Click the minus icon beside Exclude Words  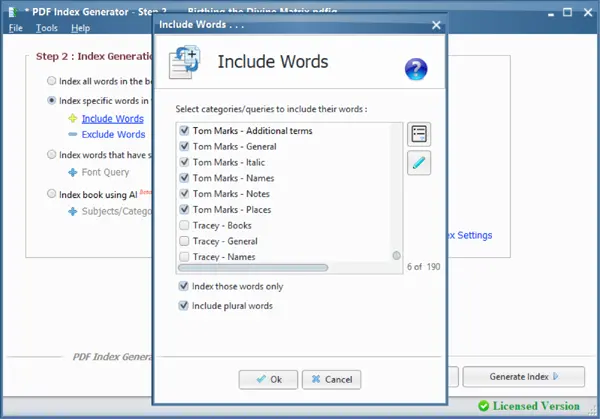click(x=73, y=134)
